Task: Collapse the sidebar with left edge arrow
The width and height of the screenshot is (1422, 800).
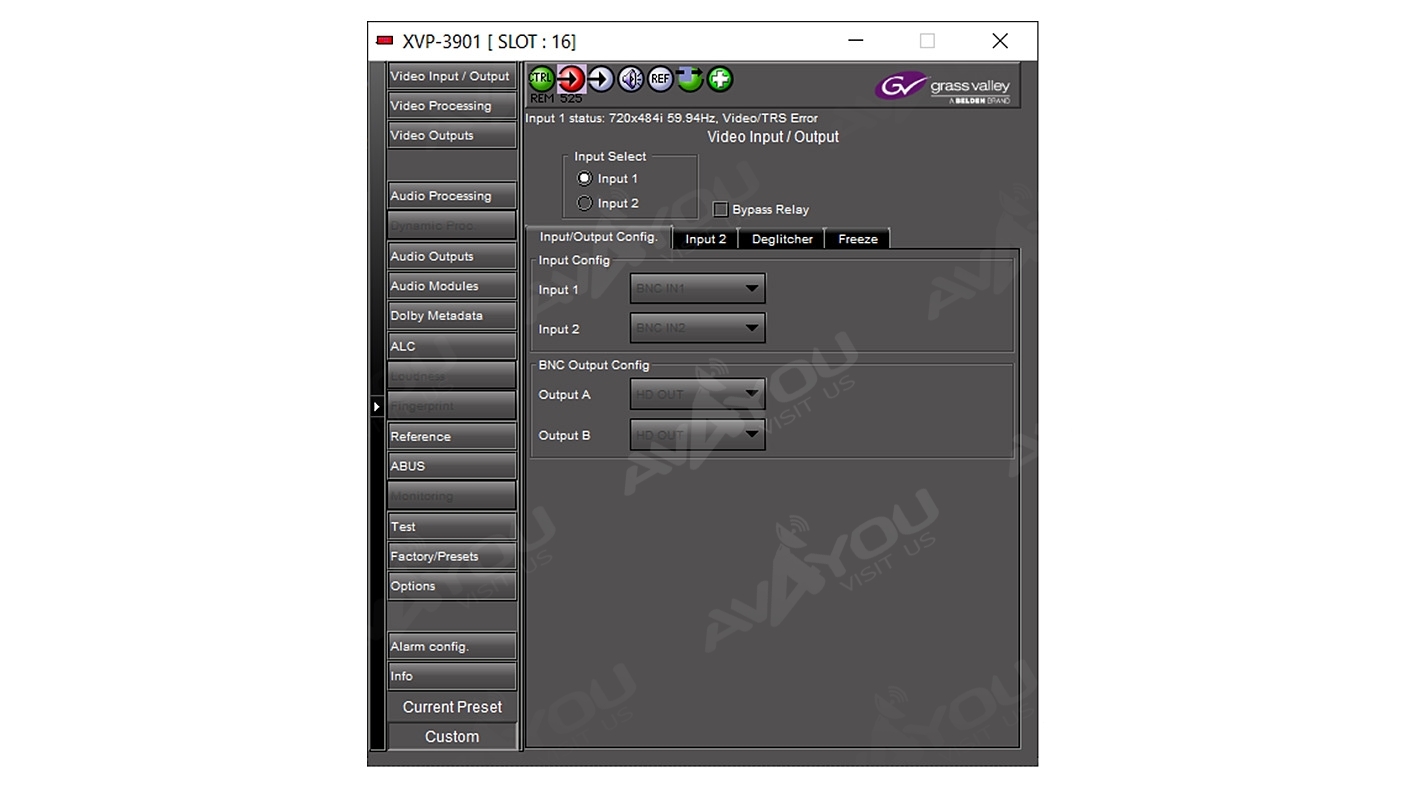Action: pyautogui.click(x=377, y=407)
